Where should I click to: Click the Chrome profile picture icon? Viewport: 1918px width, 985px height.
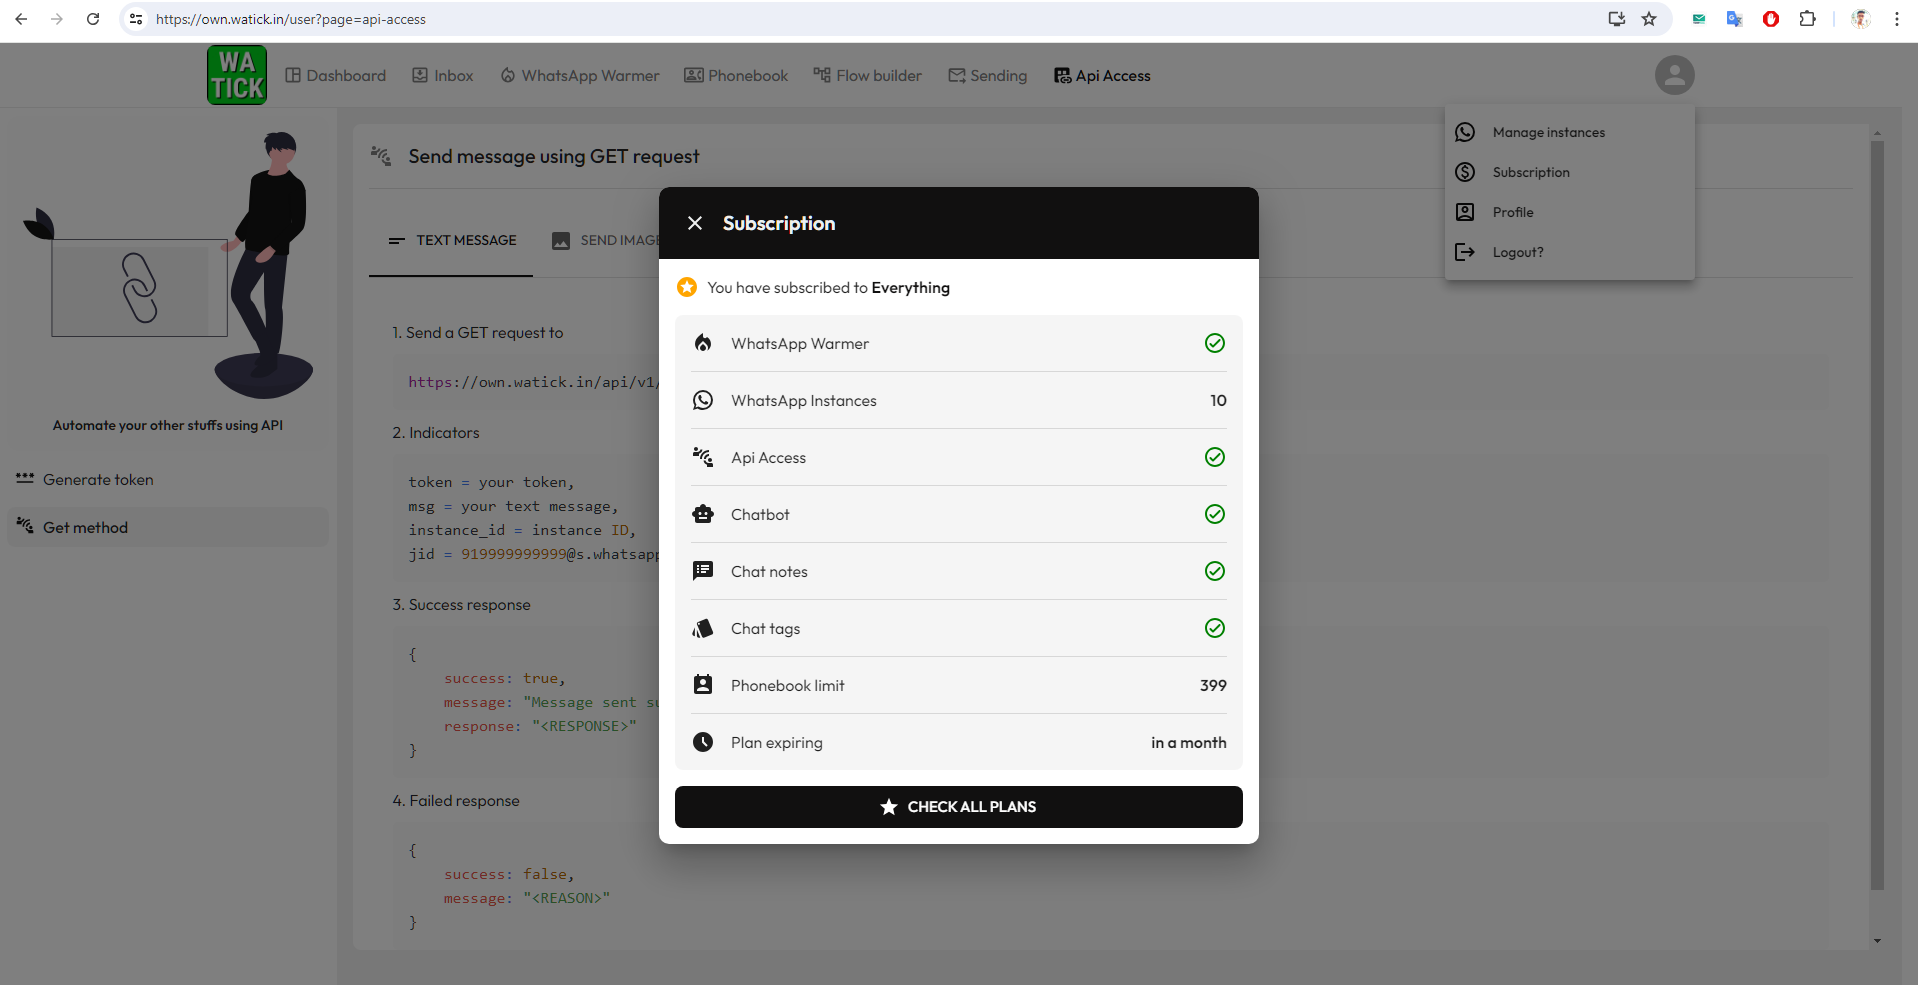point(1860,19)
